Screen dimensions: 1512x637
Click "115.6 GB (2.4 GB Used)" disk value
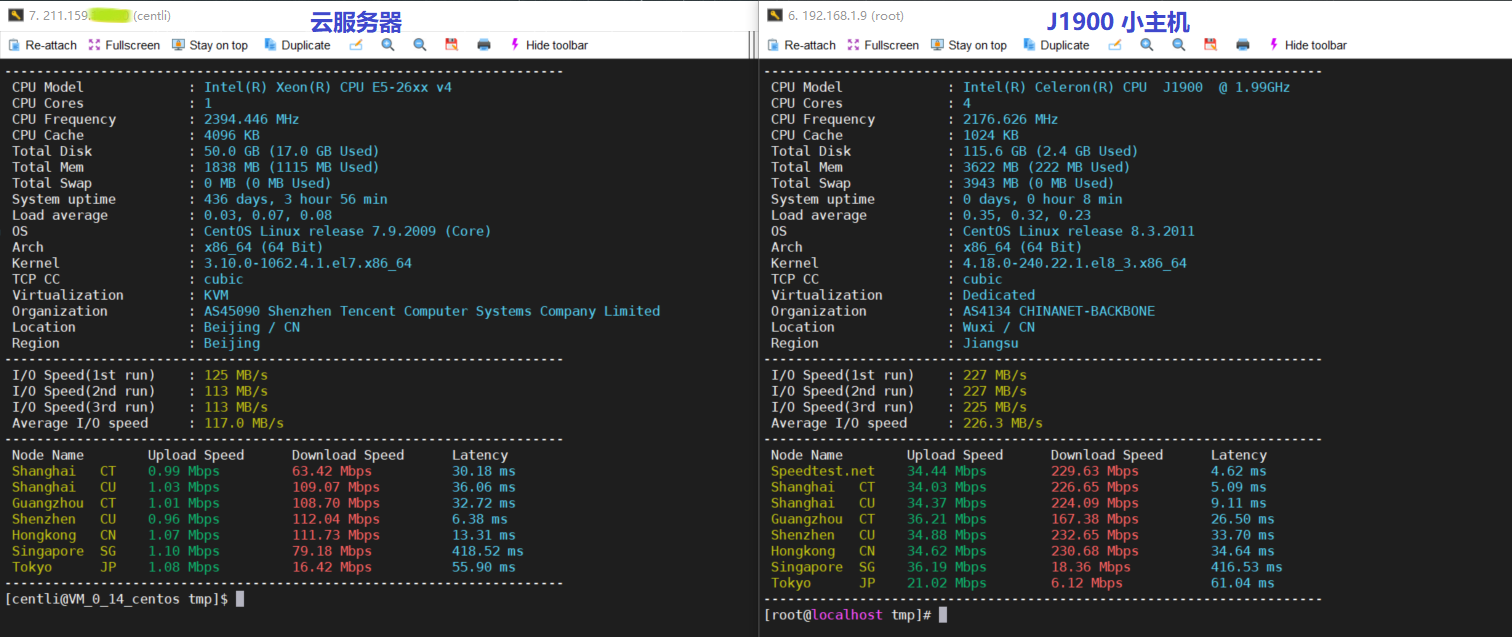click(x=1051, y=151)
